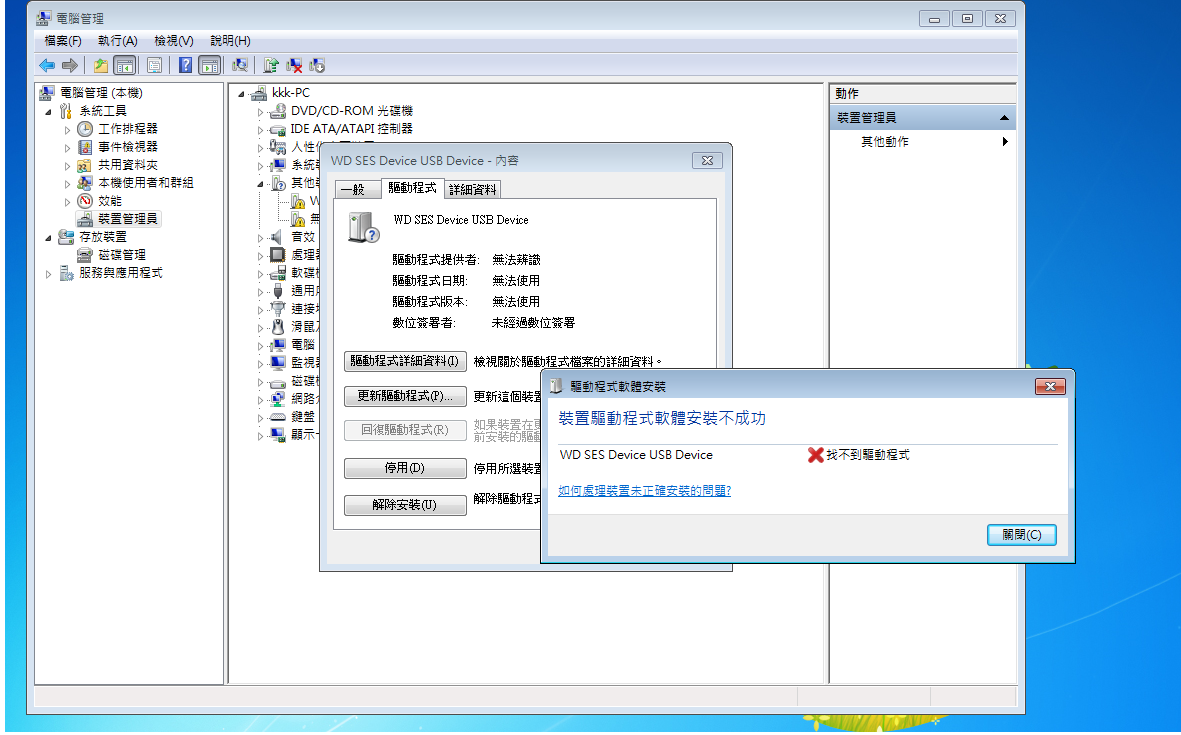The image size is (1181, 735).
Task: Click the 工作排程器 clock icon
Action: (x=85, y=129)
